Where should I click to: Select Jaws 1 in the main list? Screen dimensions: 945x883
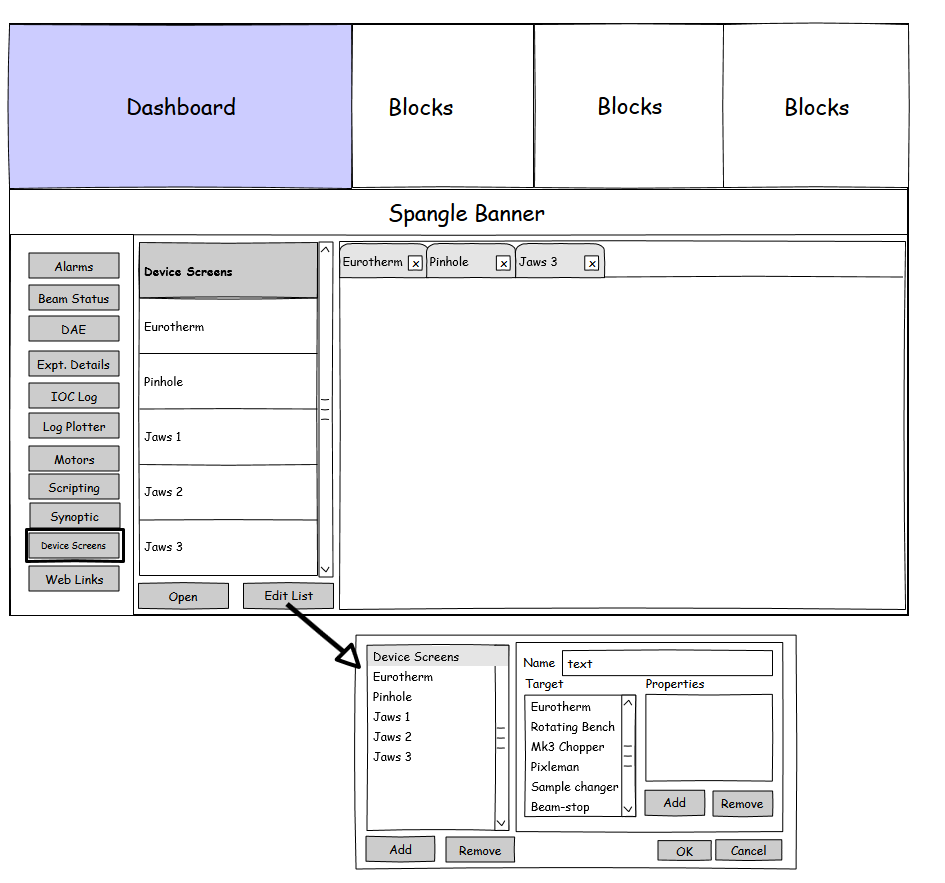[x=228, y=437]
